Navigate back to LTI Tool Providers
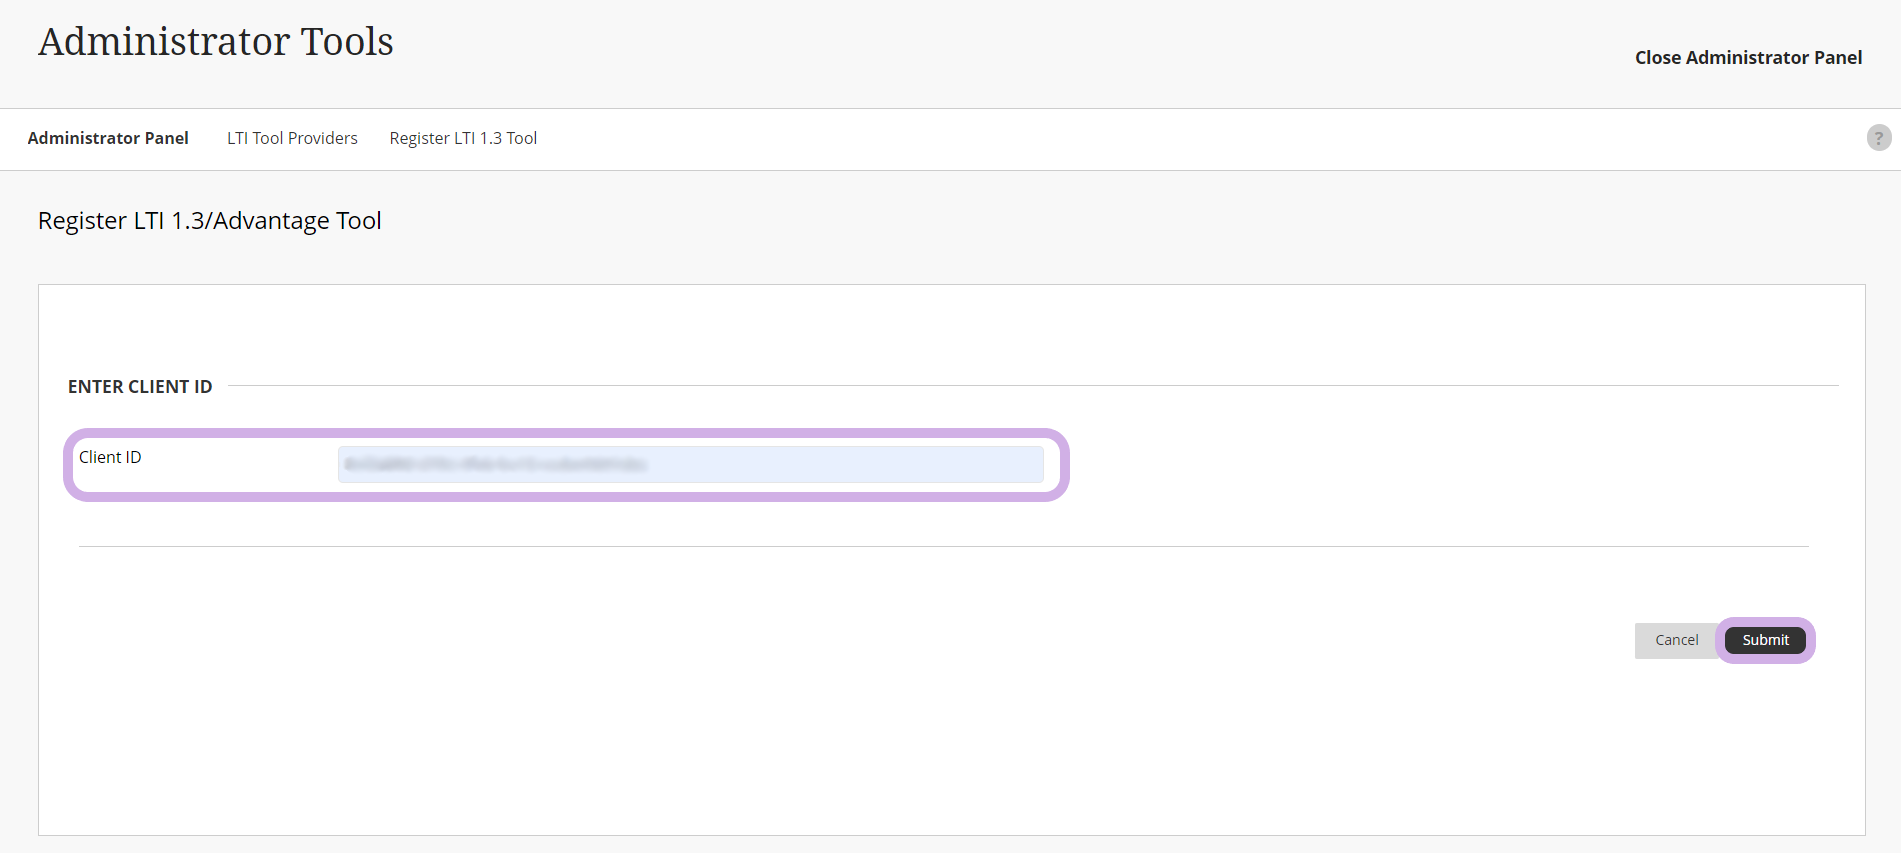Image resolution: width=1901 pixels, height=853 pixels. [292, 138]
